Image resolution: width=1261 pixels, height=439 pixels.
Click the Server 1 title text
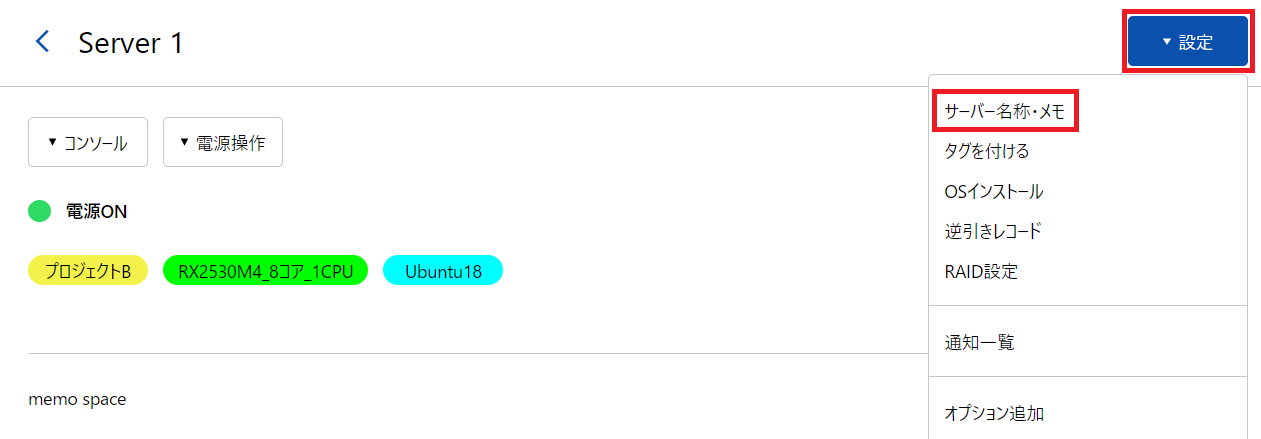pos(131,43)
